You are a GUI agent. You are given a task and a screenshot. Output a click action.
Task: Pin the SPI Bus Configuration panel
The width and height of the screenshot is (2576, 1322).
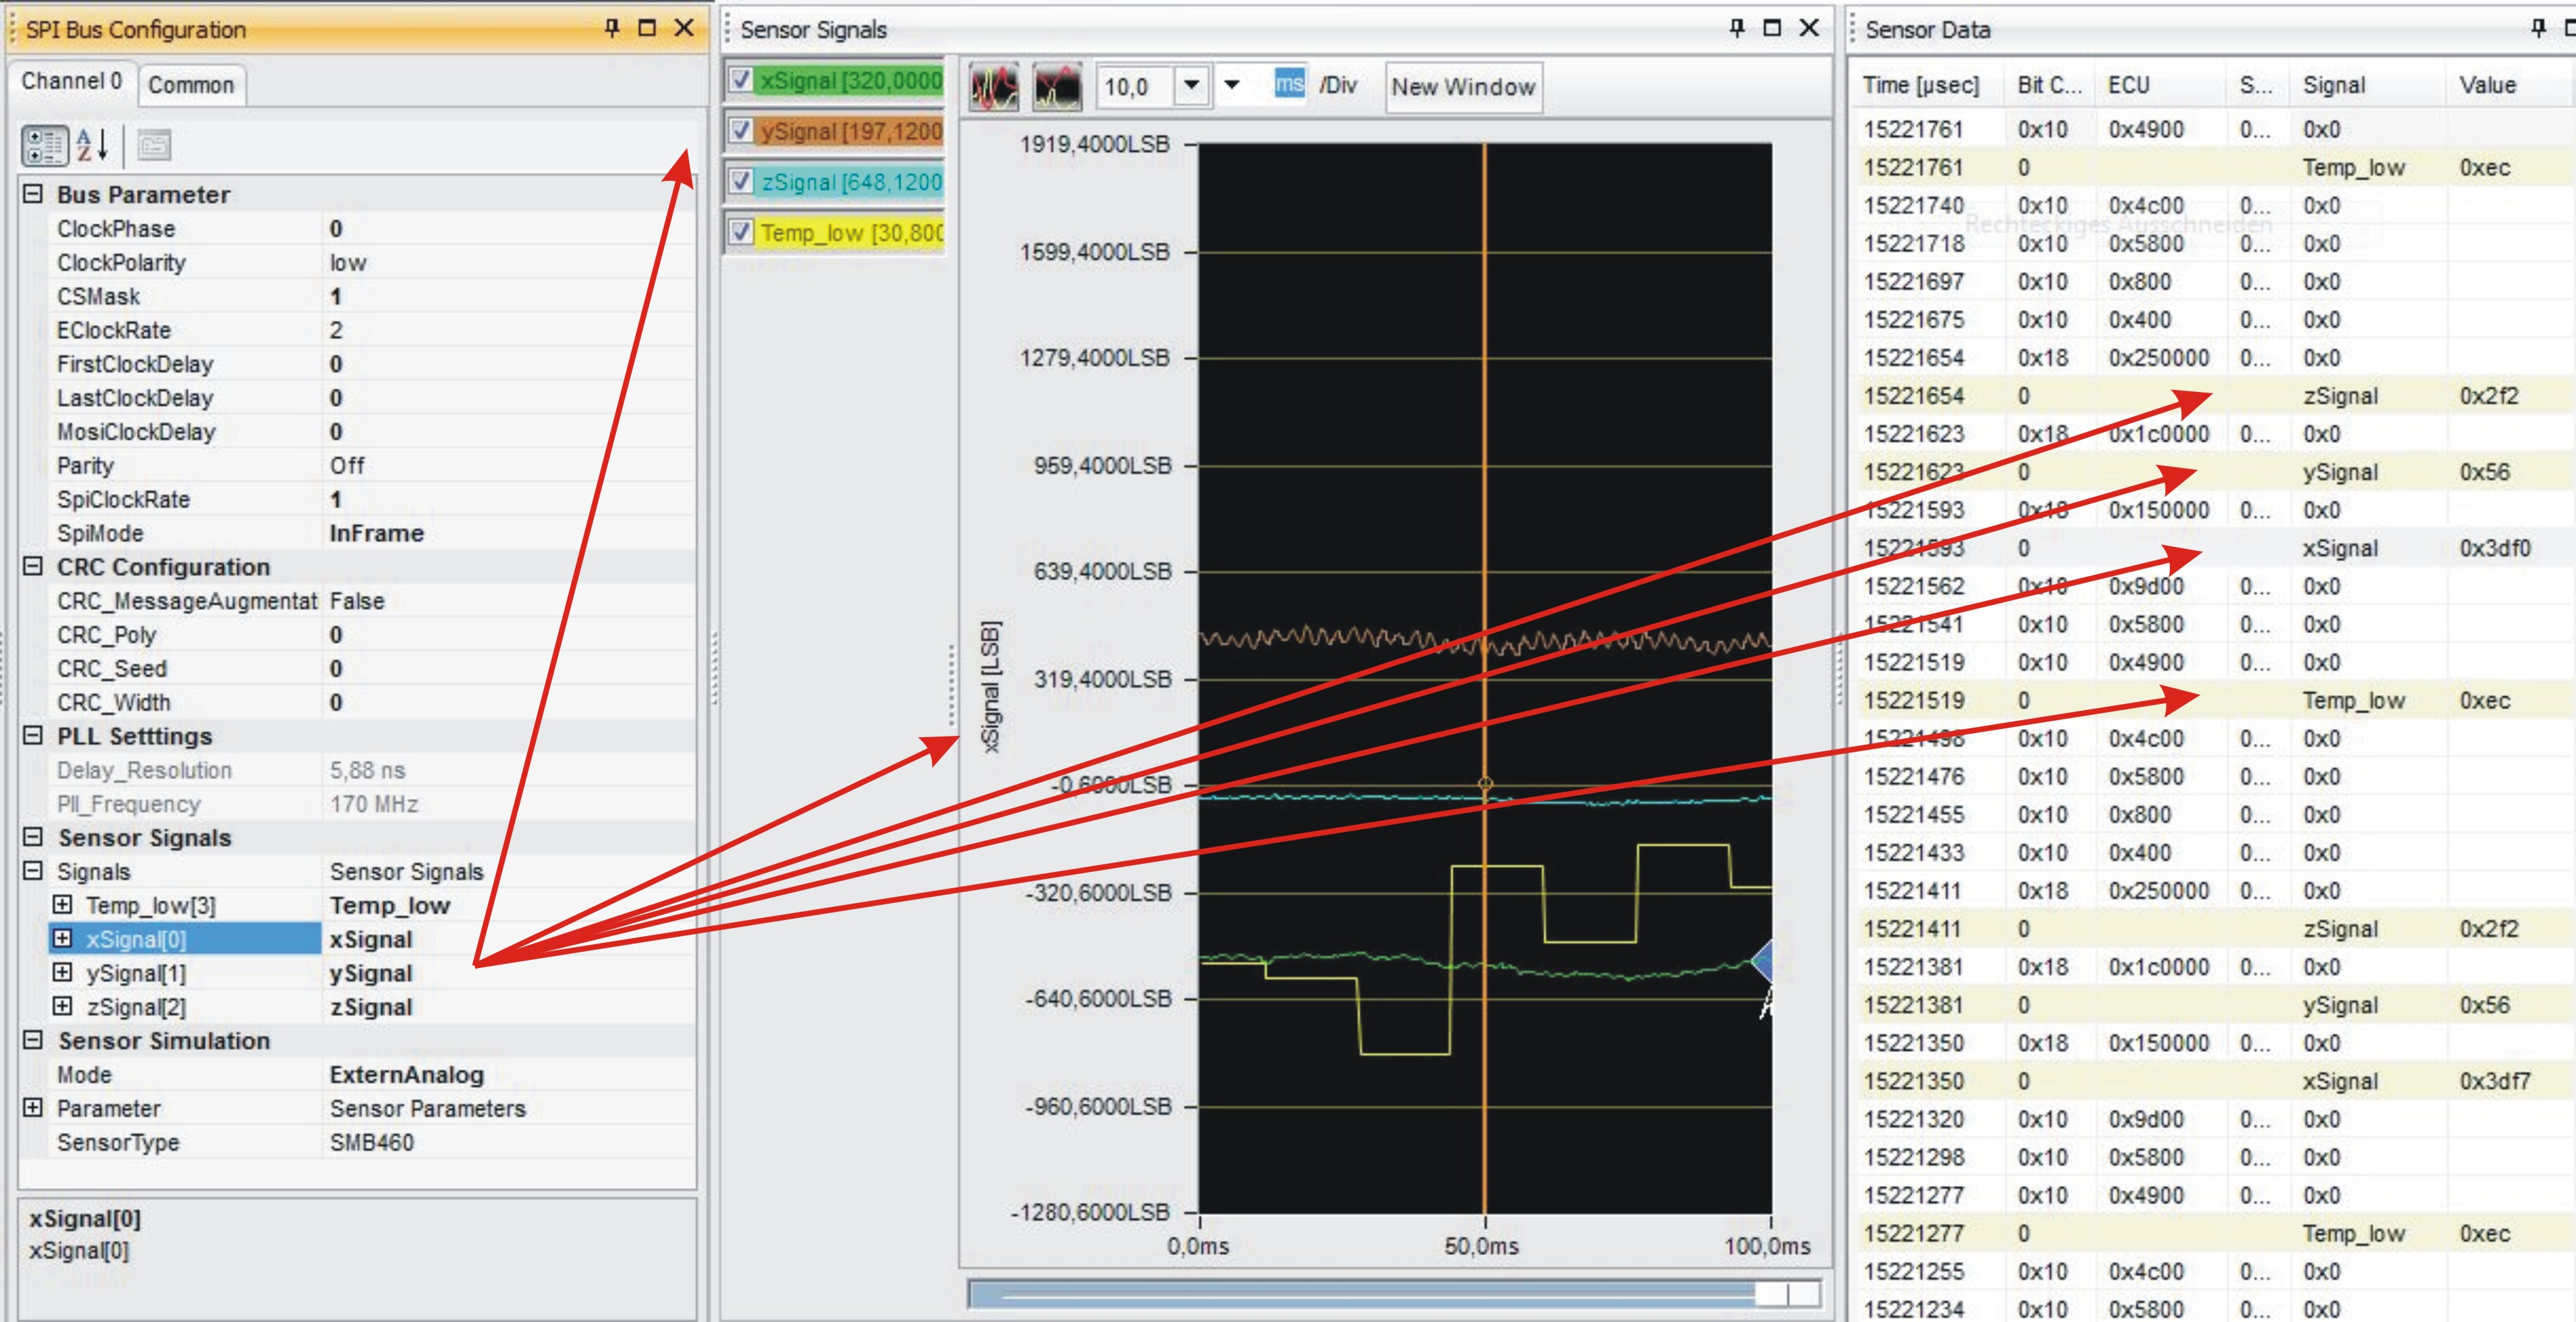click(612, 28)
